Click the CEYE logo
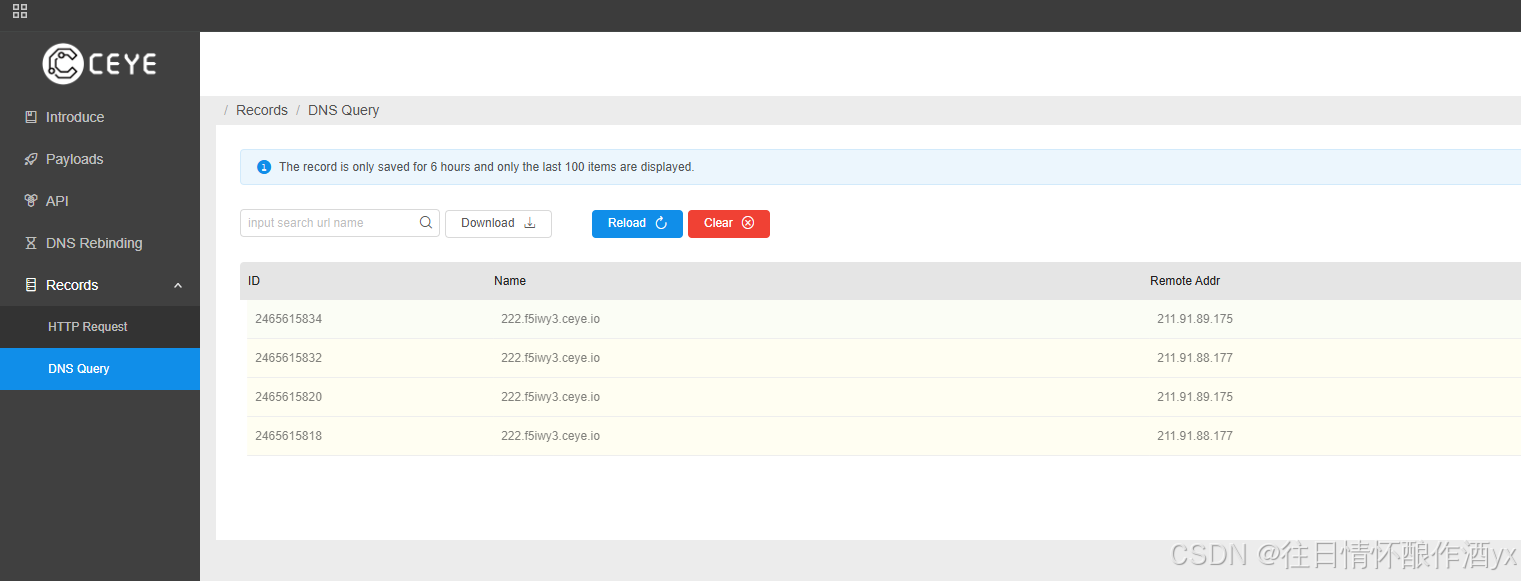Viewport: 1521px width, 581px height. coord(100,64)
